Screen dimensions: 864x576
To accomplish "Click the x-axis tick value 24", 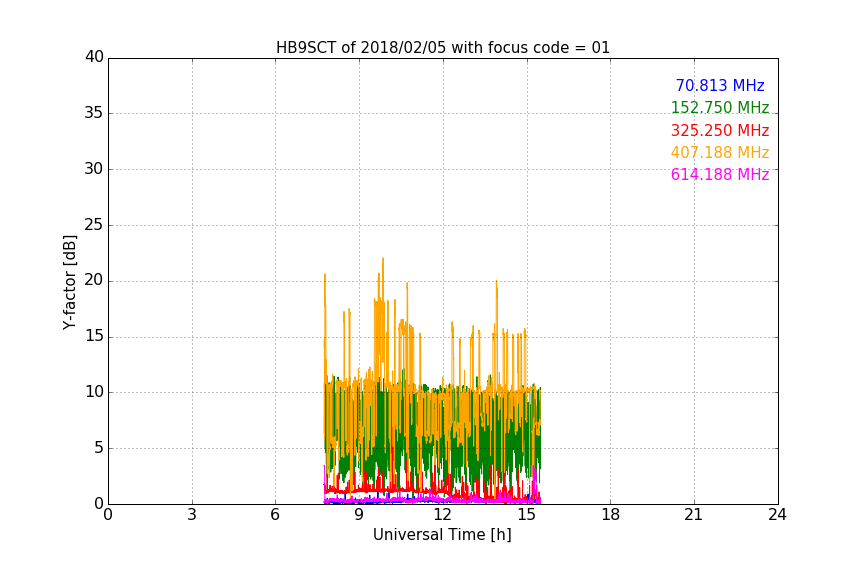I will coord(777,515).
